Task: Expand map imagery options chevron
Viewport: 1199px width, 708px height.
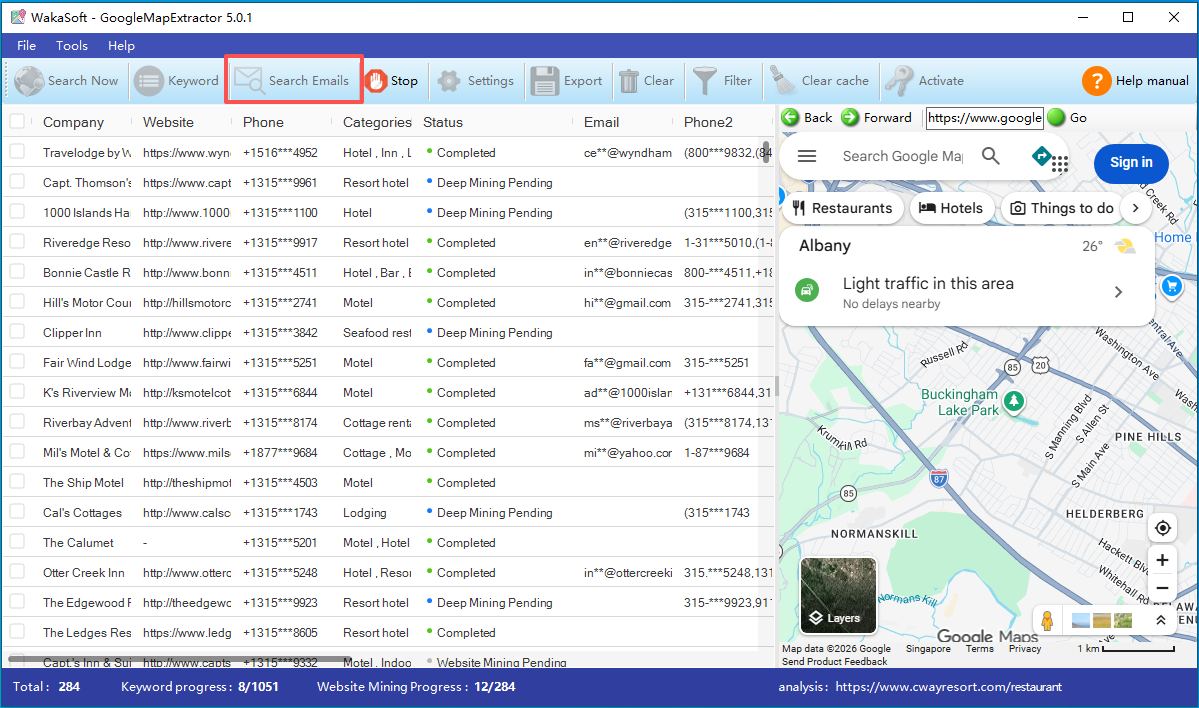Action: pyautogui.click(x=1161, y=620)
